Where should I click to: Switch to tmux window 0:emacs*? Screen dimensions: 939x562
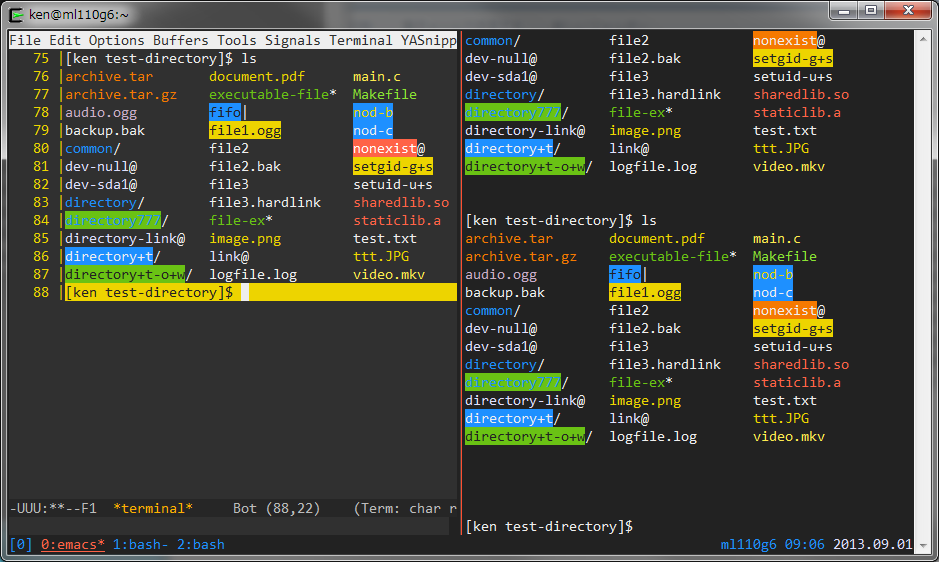(x=72, y=545)
